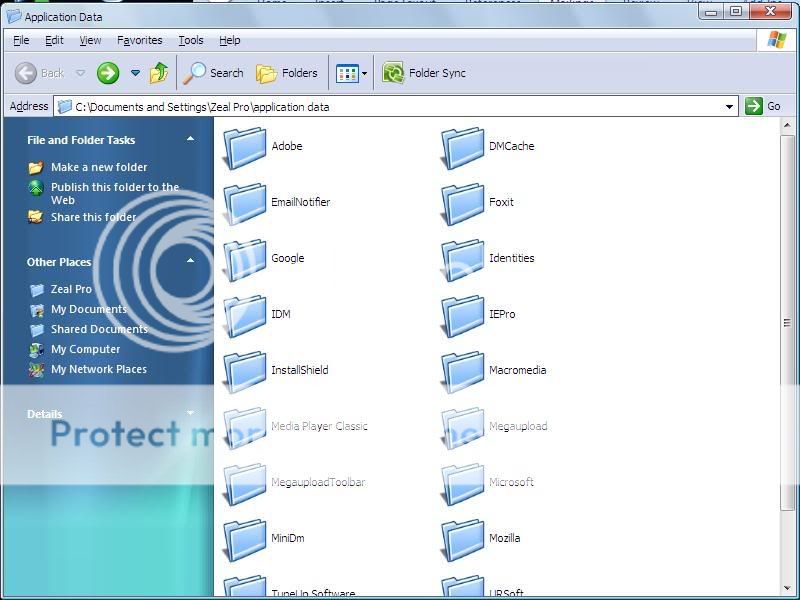Screen dimensions: 800x600
Task: Collapse the File and Folder Tasks panel
Action: point(190,140)
